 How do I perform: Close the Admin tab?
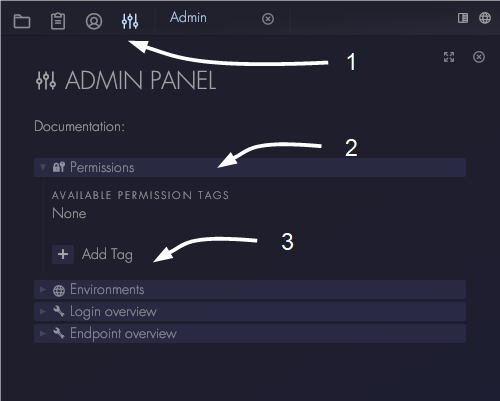pos(268,19)
